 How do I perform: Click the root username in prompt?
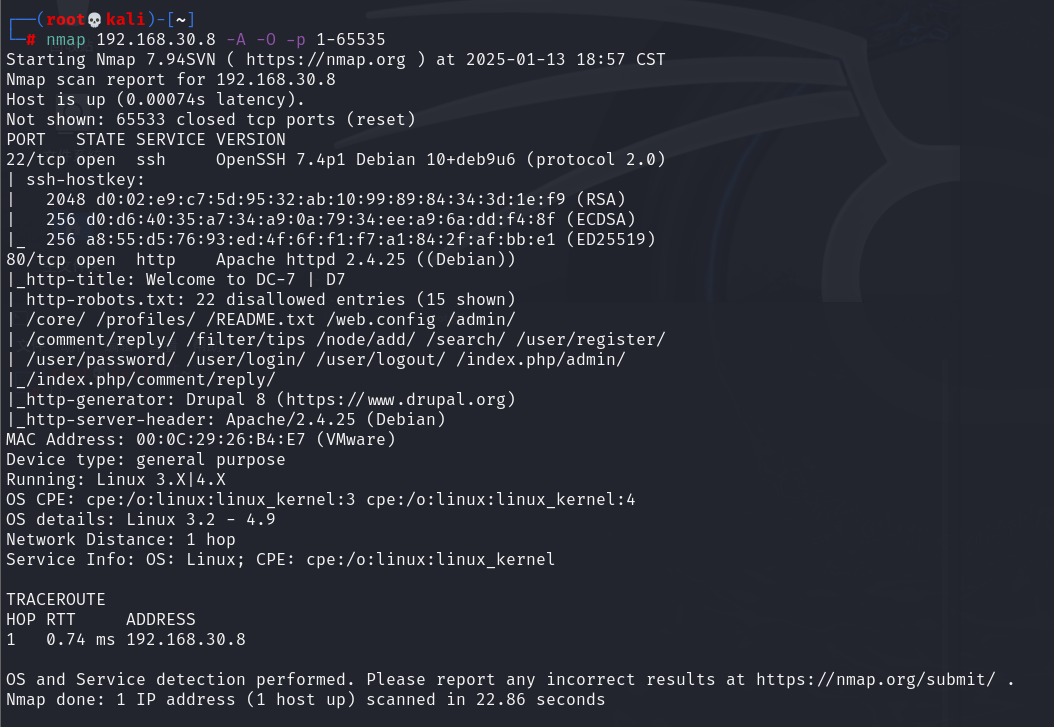pos(65,19)
